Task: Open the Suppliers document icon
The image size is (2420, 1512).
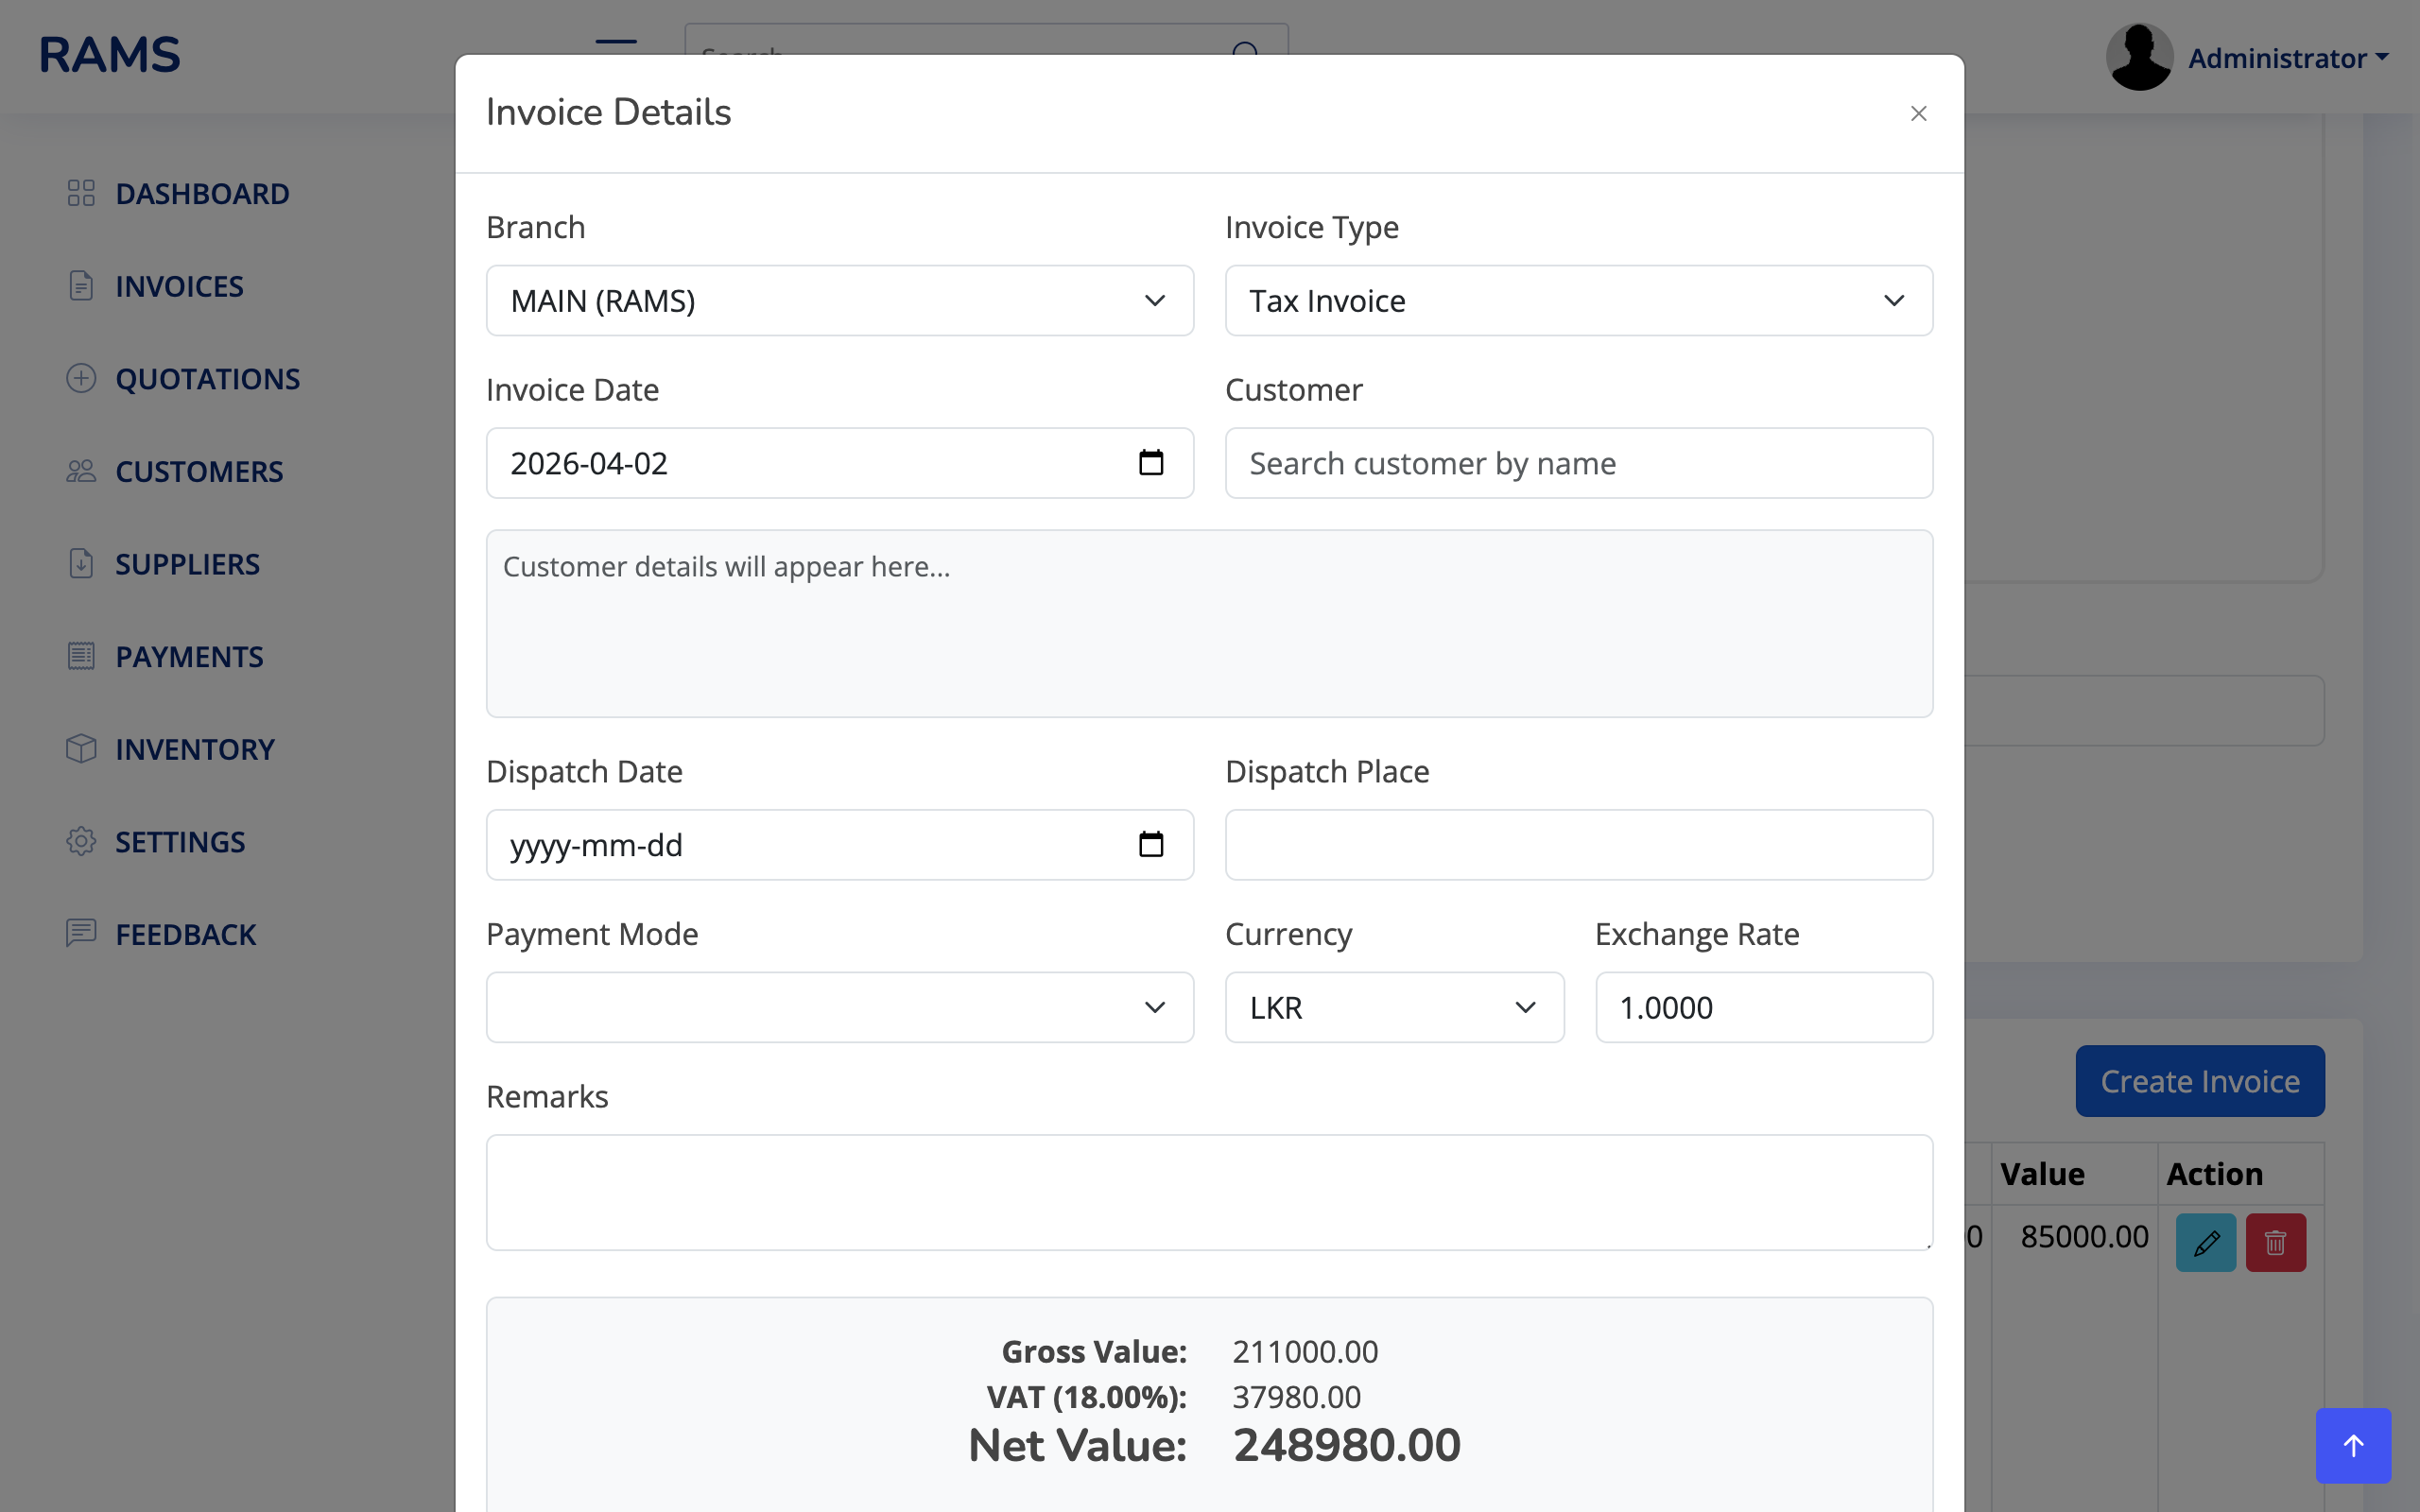Action: coord(81,563)
